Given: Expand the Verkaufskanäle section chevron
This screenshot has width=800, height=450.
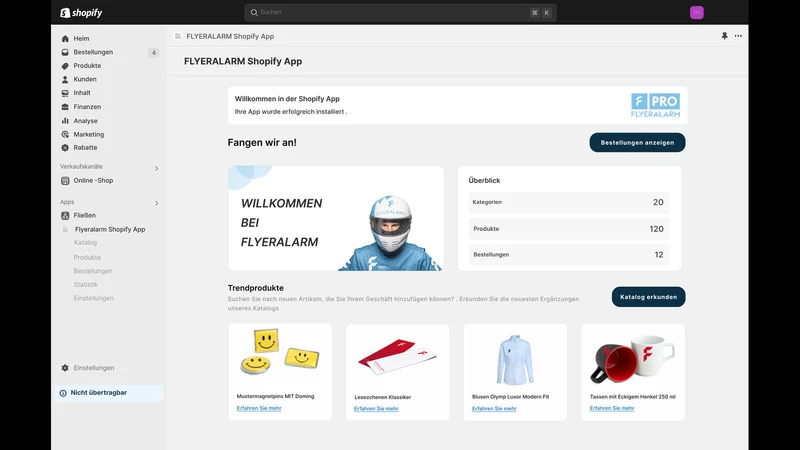Looking at the screenshot, I should click(x=157, y=168).
